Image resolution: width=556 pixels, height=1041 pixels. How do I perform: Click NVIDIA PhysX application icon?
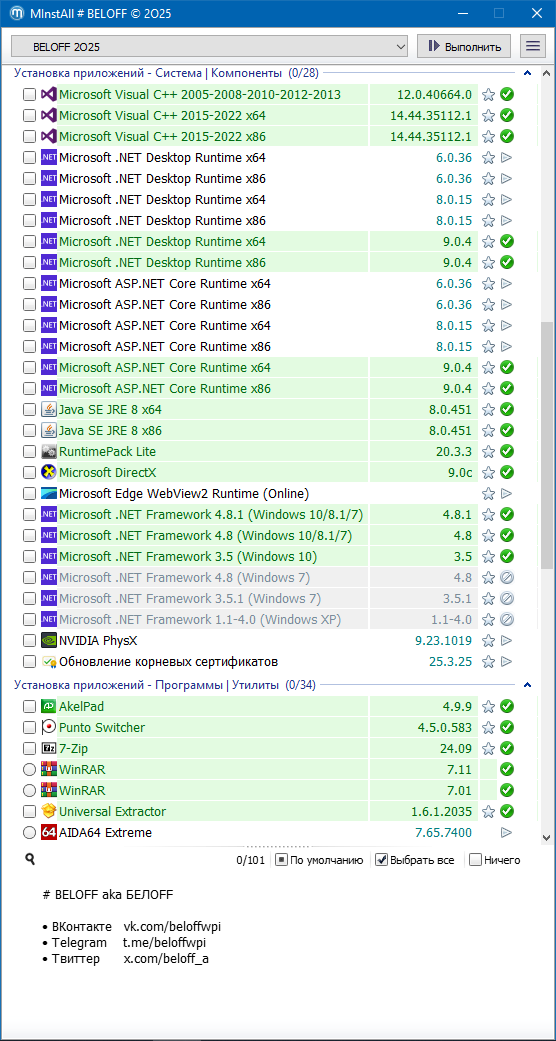(x=48, y=641)
